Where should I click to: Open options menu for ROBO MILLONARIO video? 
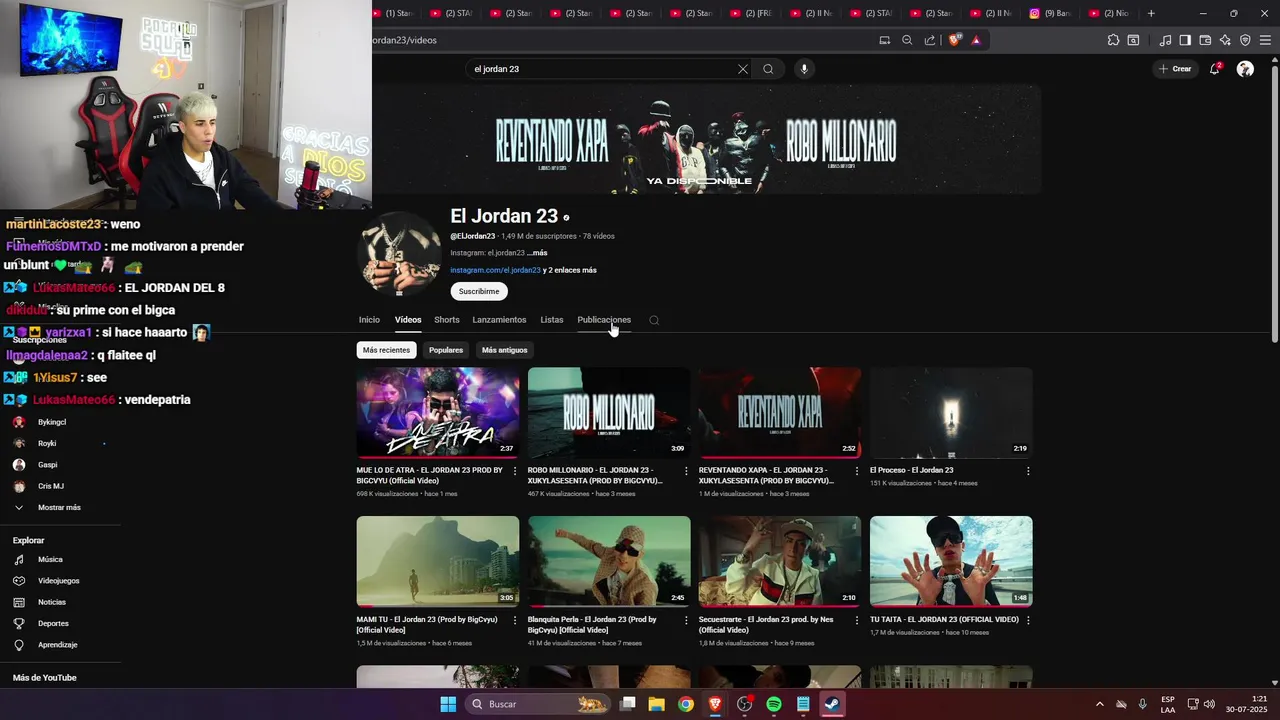point(686,470)
